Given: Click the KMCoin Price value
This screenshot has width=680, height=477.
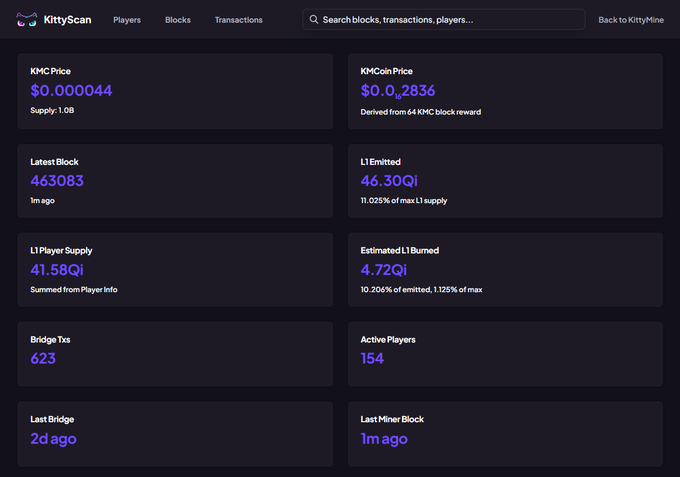Looking at the screenshot, I should tap(398, 91).
